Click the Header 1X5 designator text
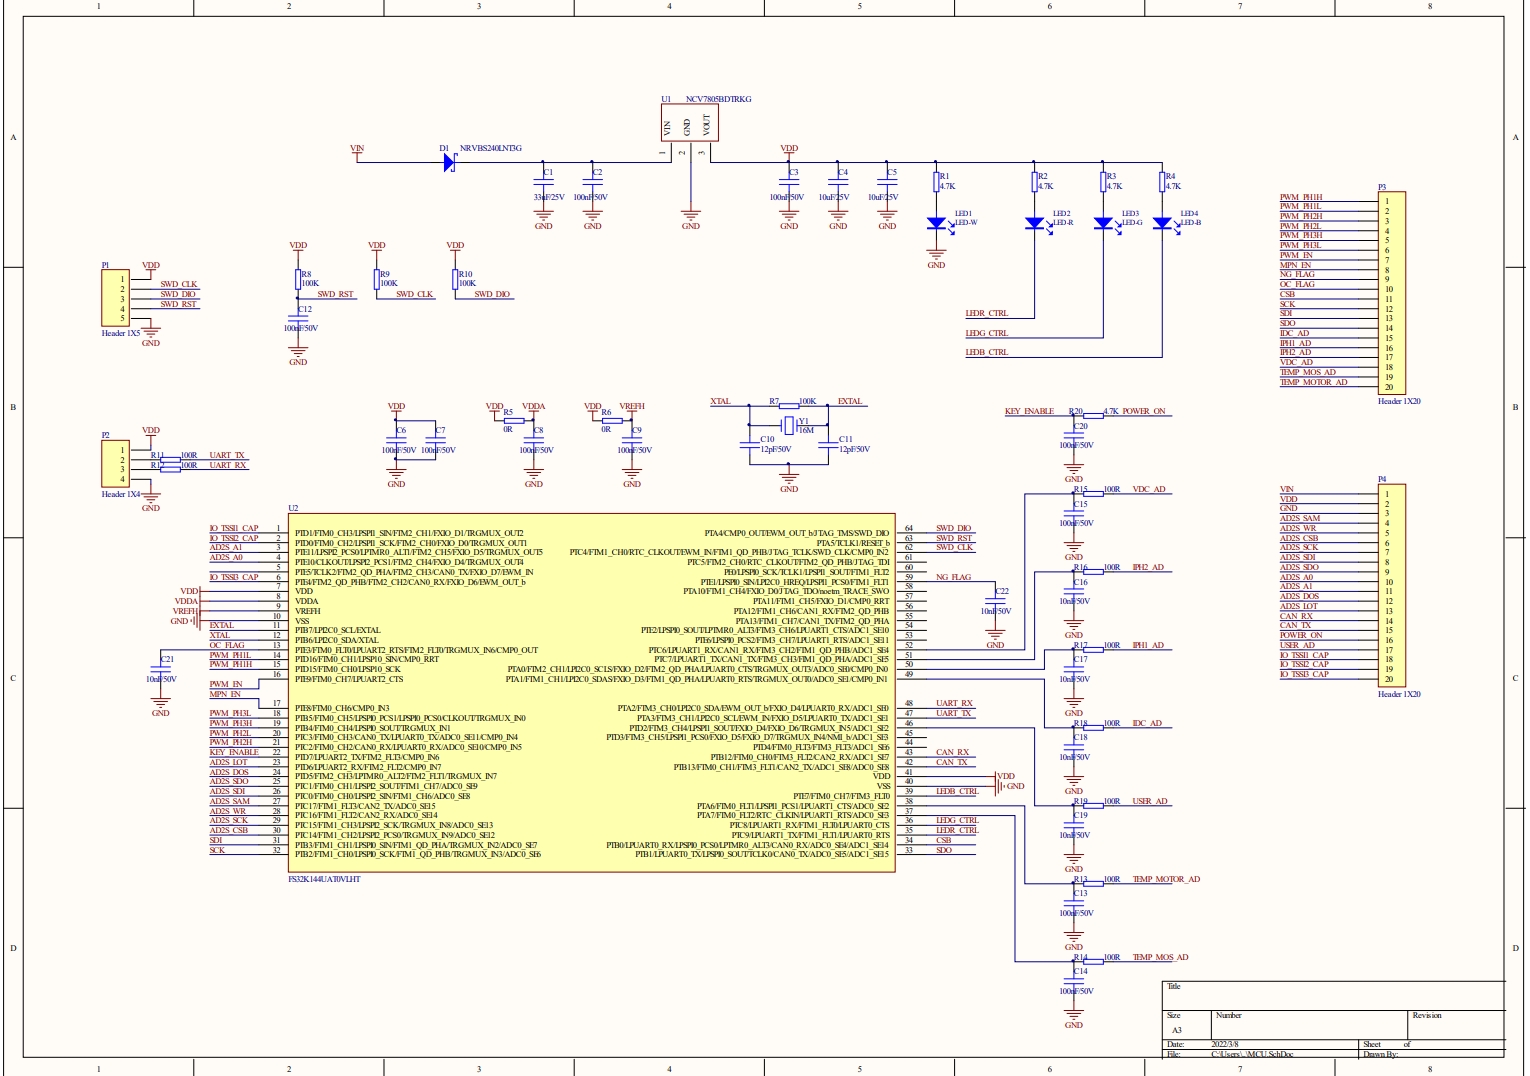This screenshot has height=1076, width=1530. pos(121,333)
